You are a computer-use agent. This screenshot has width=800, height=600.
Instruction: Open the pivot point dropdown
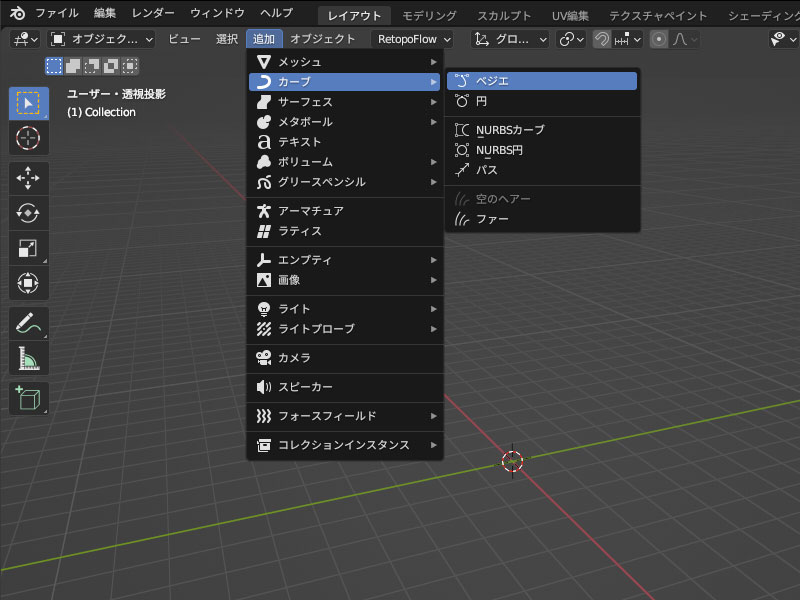571,39
